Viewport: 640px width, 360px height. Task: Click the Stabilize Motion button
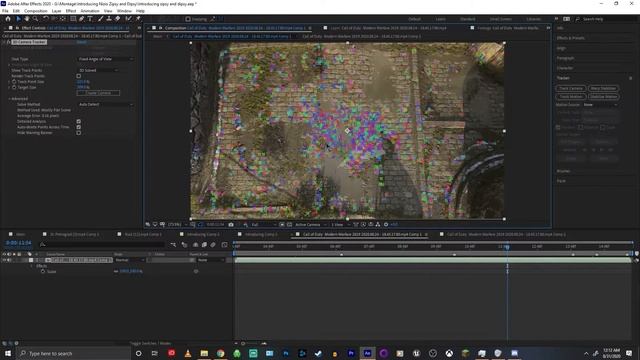(x=603, y=97)
